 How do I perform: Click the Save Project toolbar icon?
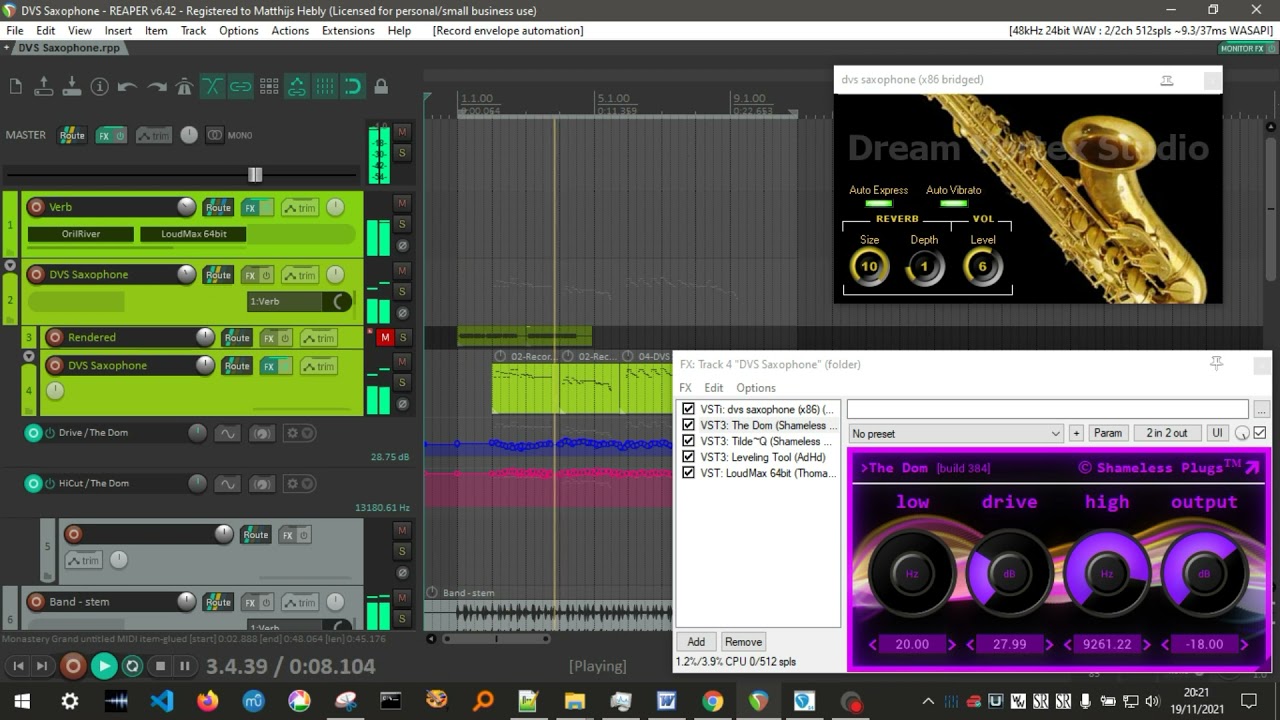(72, 87)
